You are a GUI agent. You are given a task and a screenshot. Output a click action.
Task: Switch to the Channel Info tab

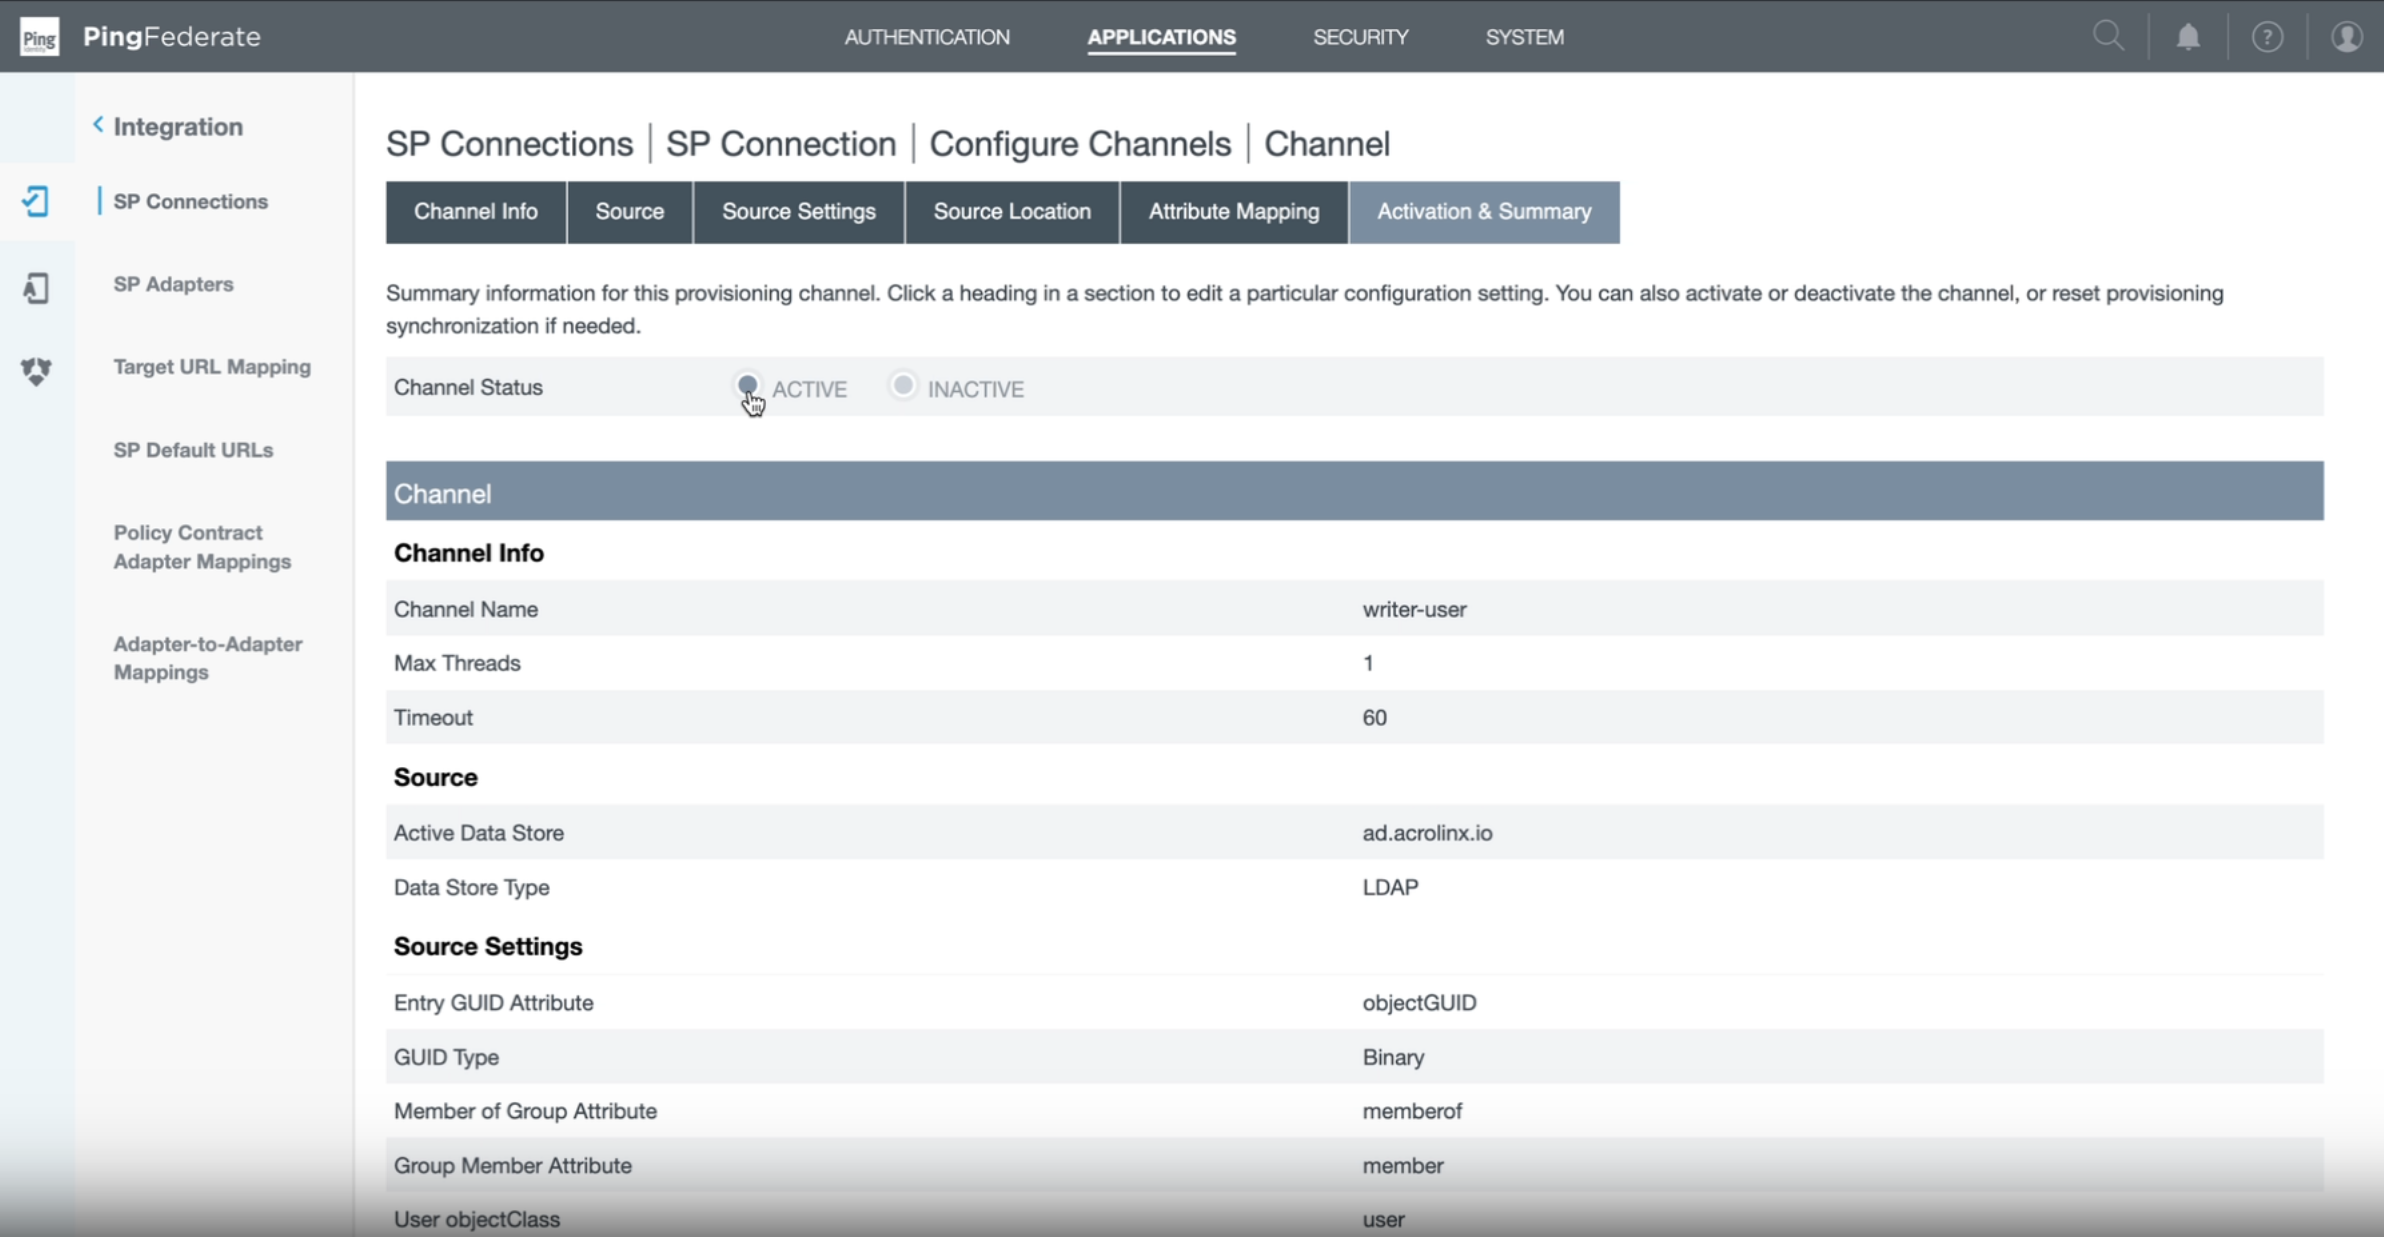pyautogui.click(x=476, y=212)
